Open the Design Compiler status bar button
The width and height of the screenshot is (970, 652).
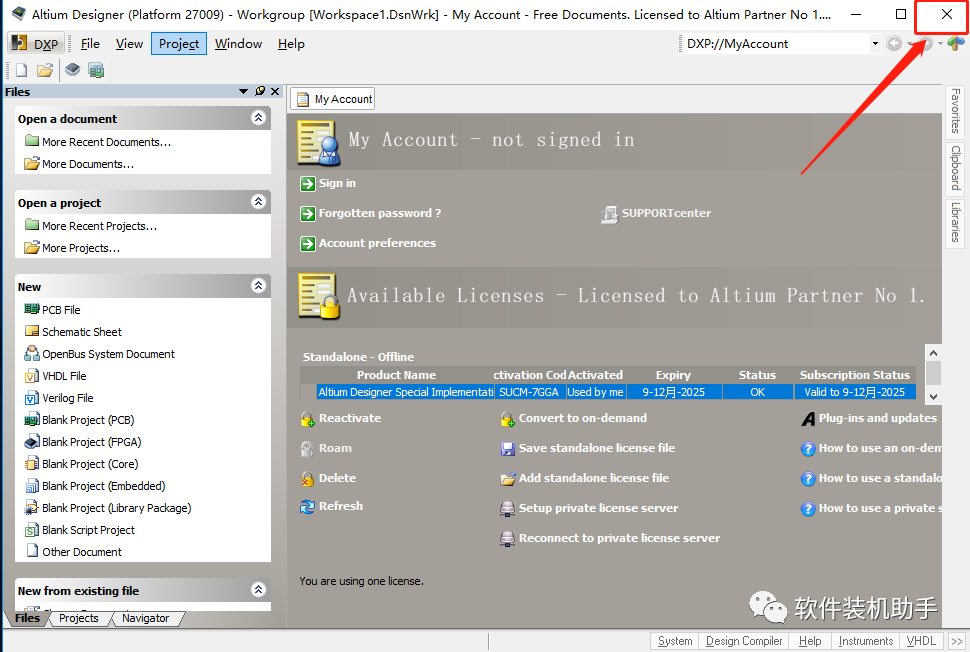click(x=744, y=641)
